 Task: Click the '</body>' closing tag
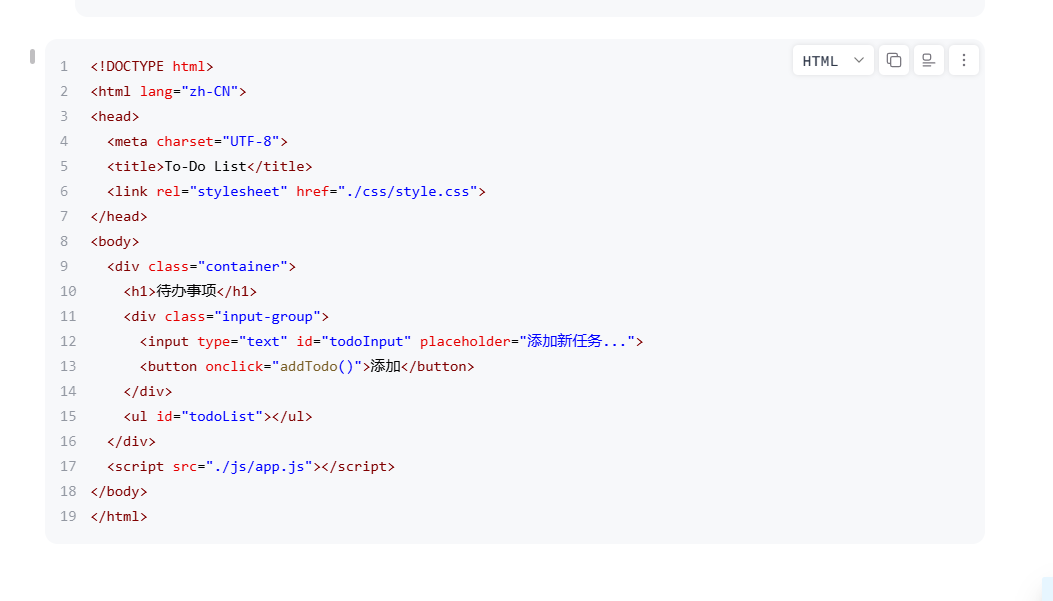[x=119, y=492]
